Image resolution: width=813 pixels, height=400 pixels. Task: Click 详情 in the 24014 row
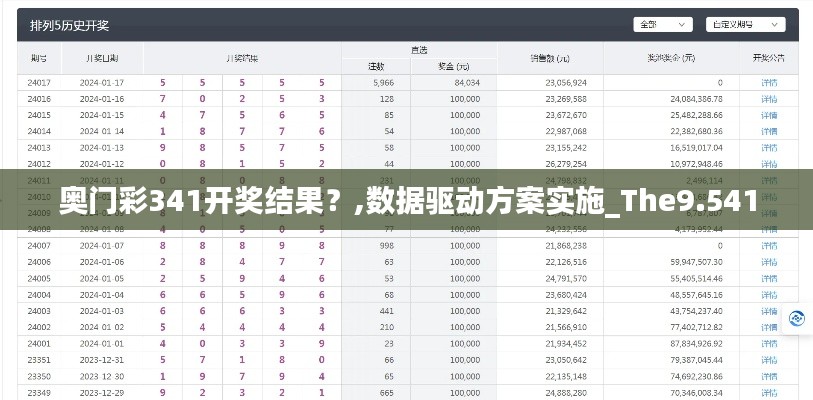coord(768,131)
